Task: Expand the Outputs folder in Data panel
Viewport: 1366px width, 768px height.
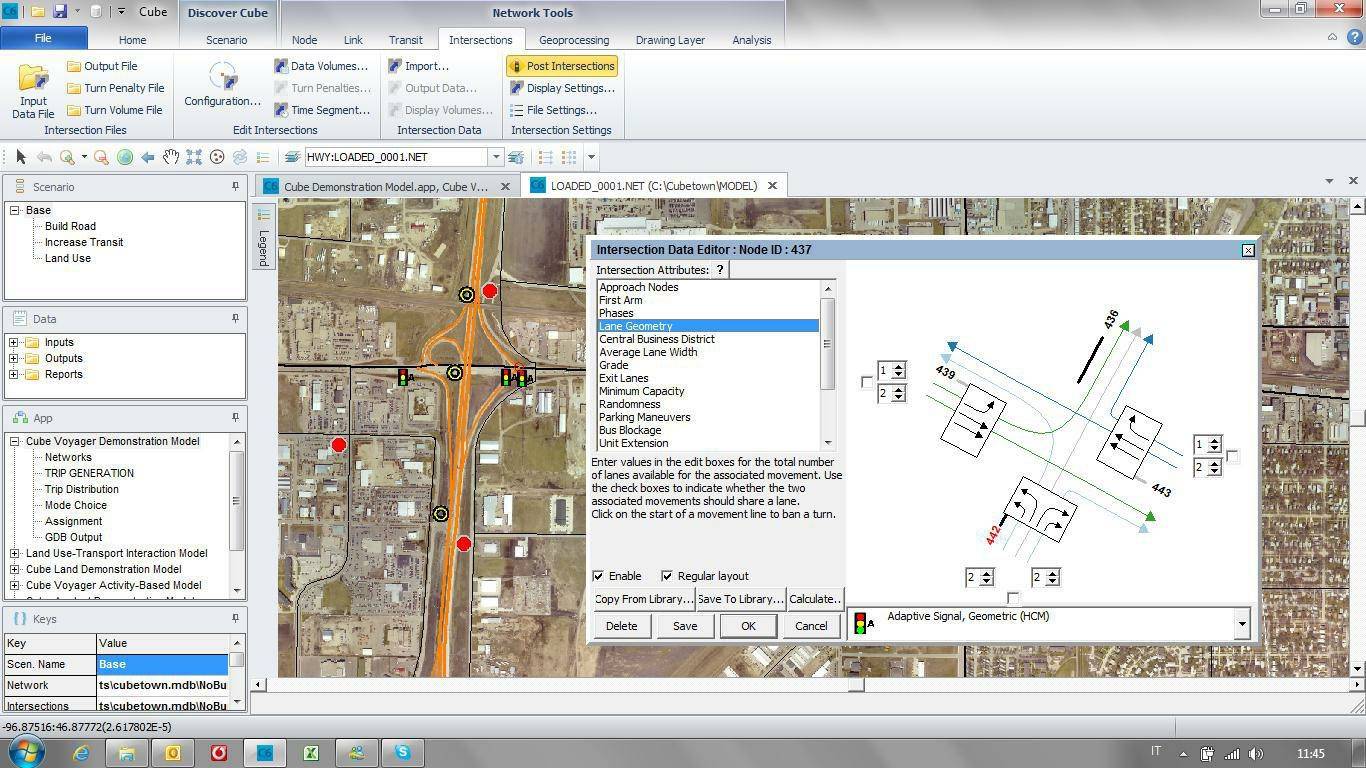Action: point(14,358)
